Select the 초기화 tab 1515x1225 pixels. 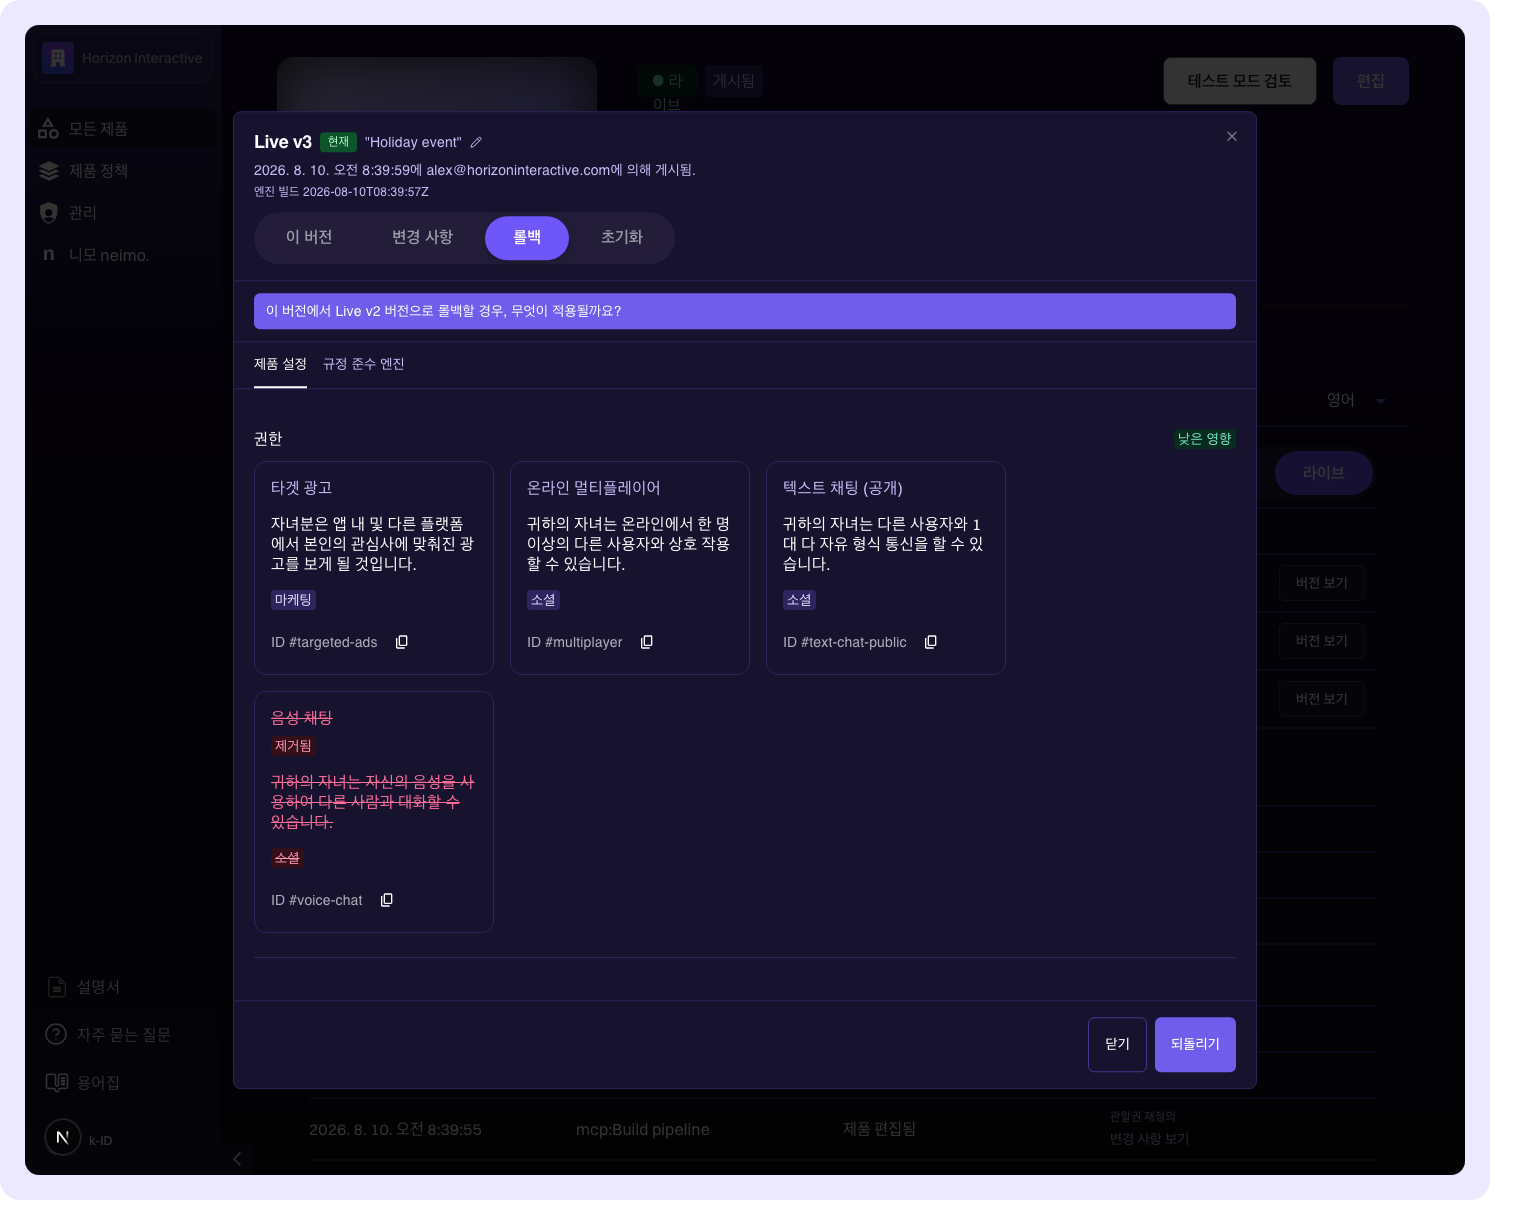click(x=622, y=237)
